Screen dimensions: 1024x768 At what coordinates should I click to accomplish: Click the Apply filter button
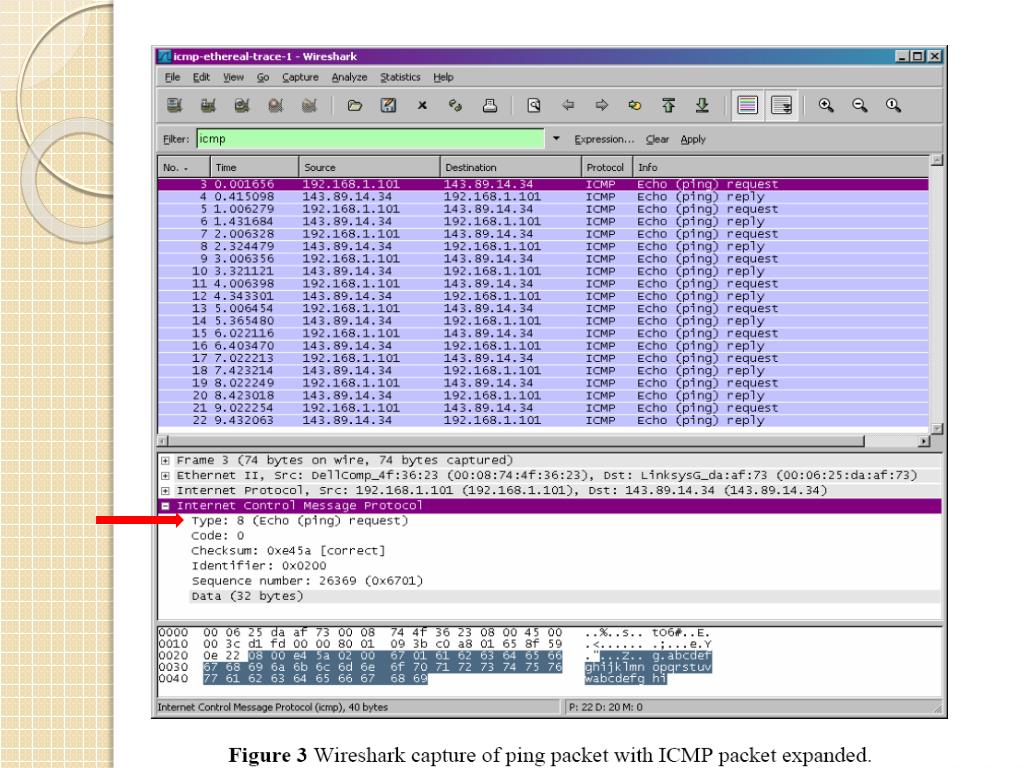(693, 139)
